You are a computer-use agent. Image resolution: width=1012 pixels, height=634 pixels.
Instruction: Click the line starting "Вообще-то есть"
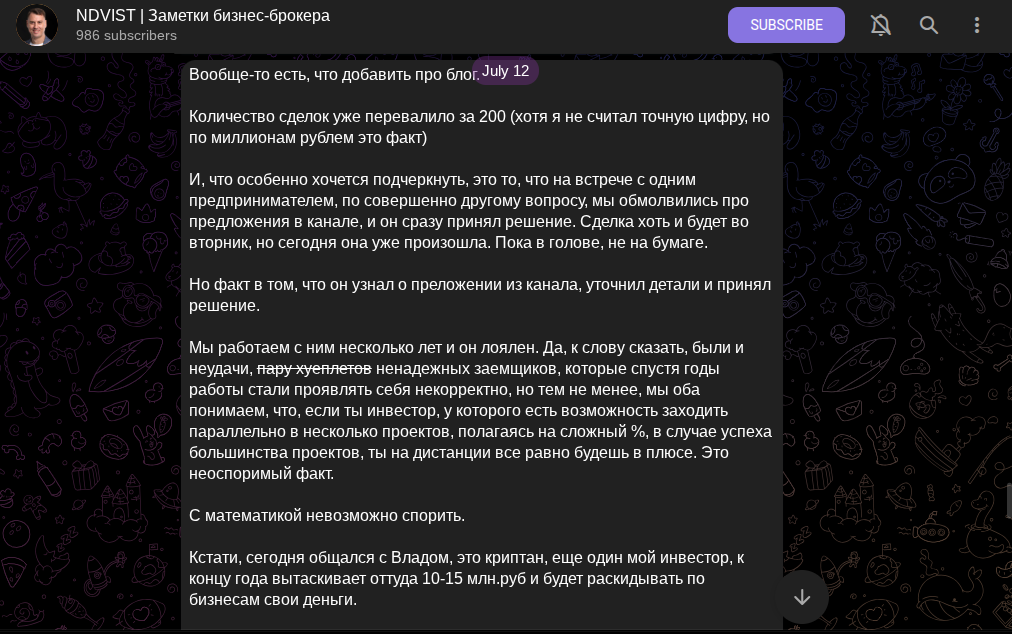[334, 74]
